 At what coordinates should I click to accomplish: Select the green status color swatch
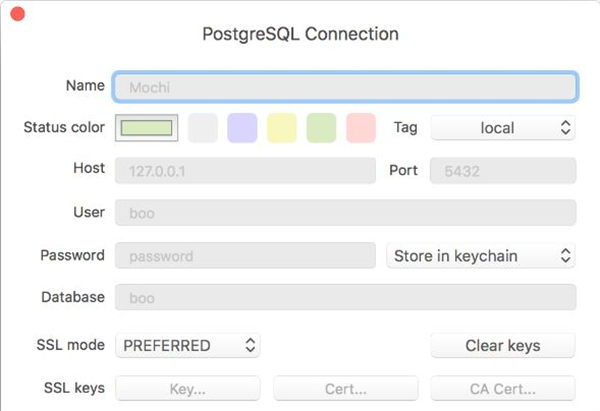[147, 128]
